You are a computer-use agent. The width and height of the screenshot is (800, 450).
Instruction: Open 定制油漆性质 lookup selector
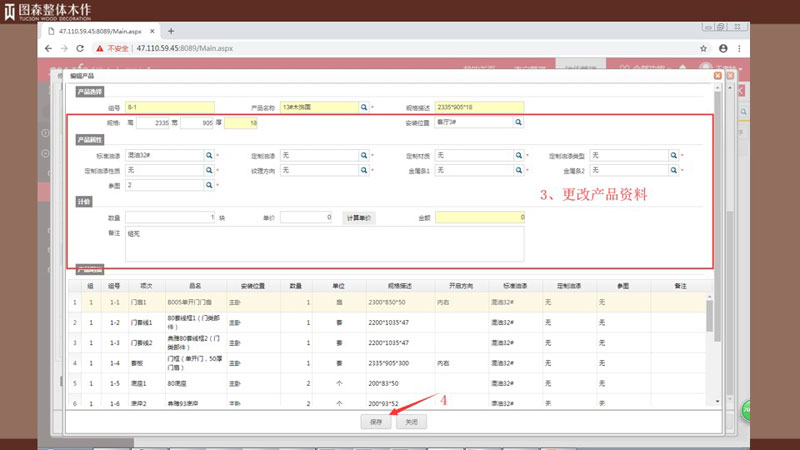(x=209, y=171)
